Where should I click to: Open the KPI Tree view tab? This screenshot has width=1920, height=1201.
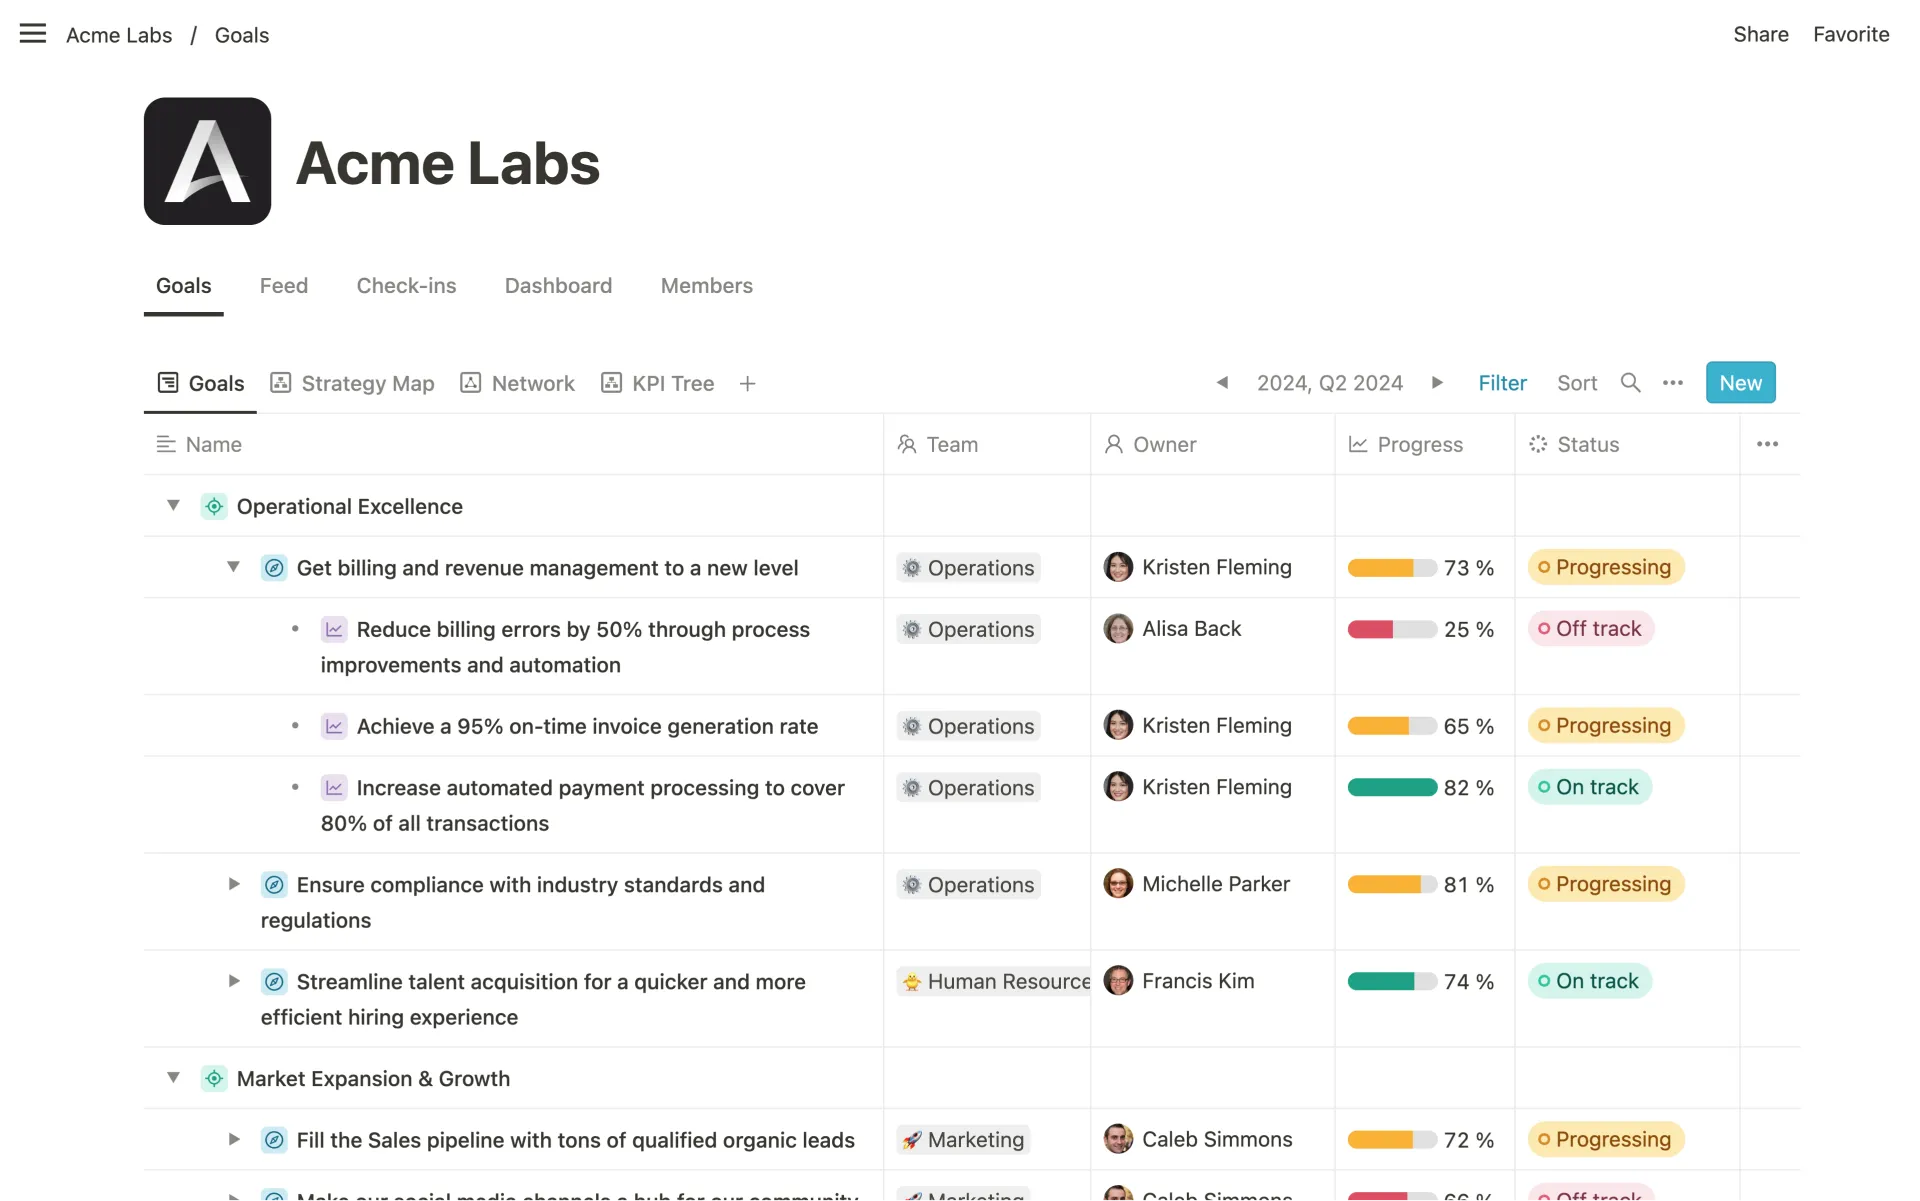coord(658,384)
